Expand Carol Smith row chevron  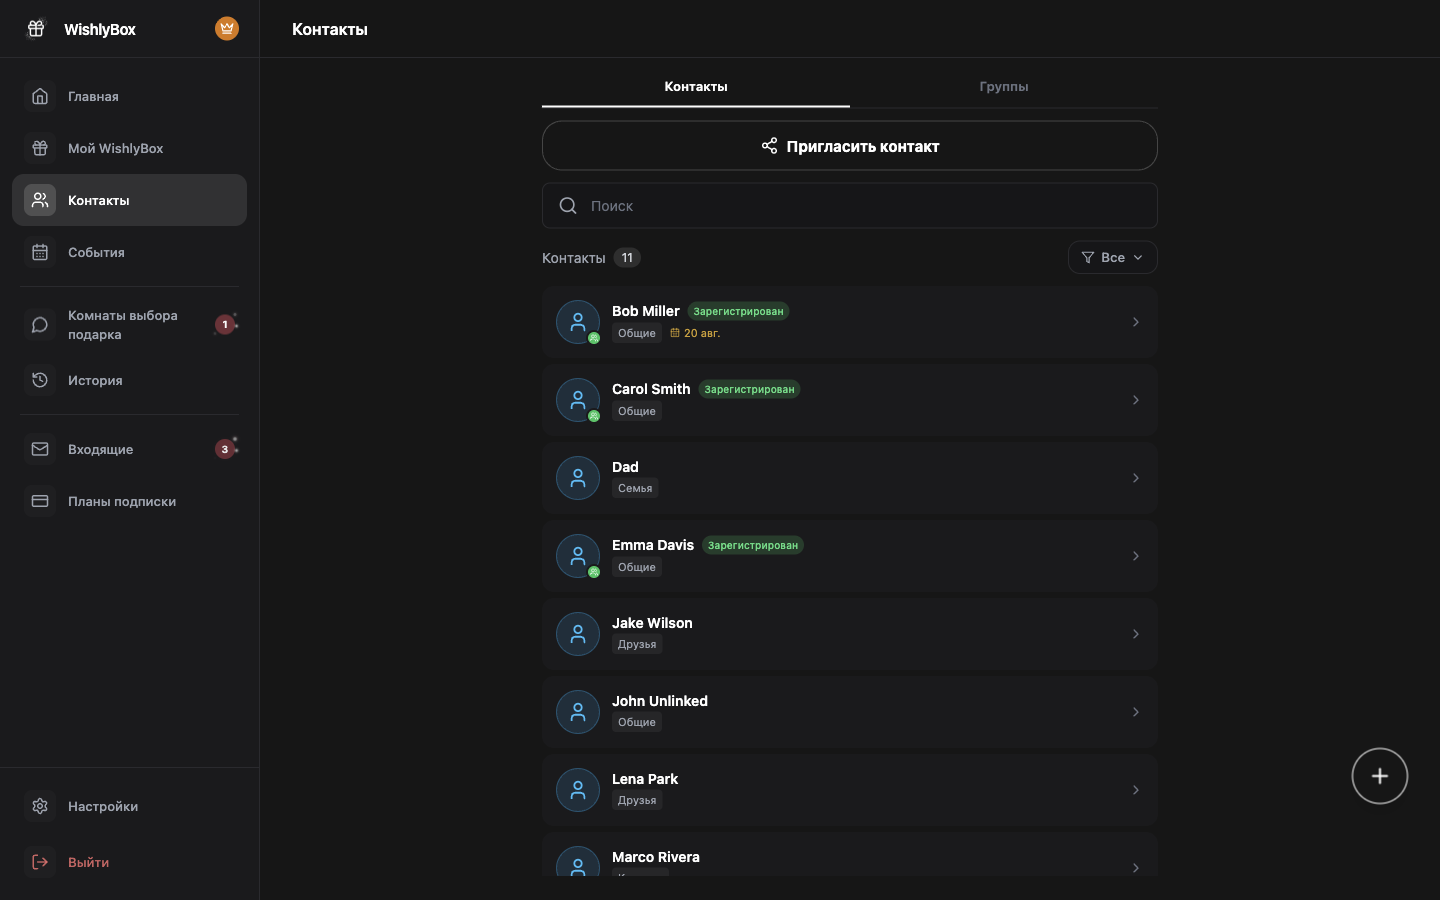(x=1136, y=400)
